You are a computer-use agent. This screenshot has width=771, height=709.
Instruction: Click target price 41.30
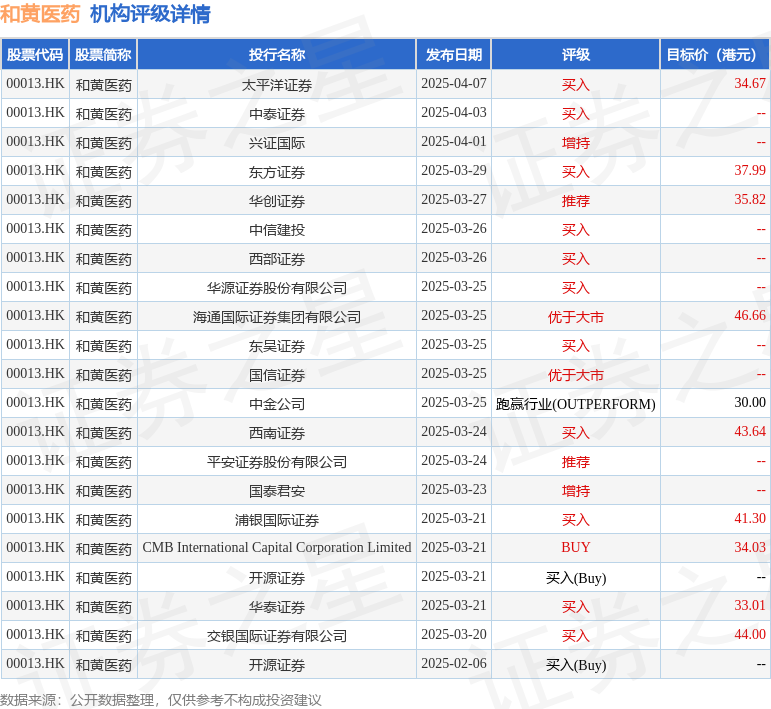coord(750,519)
